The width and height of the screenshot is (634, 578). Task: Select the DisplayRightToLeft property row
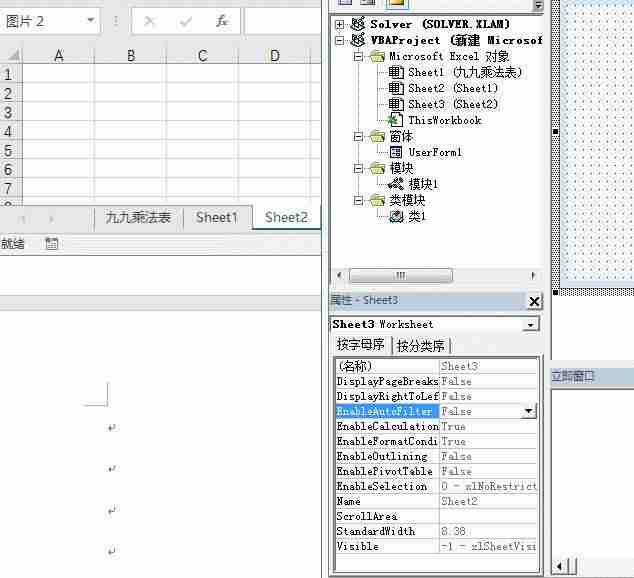click(x=436, y=396)
